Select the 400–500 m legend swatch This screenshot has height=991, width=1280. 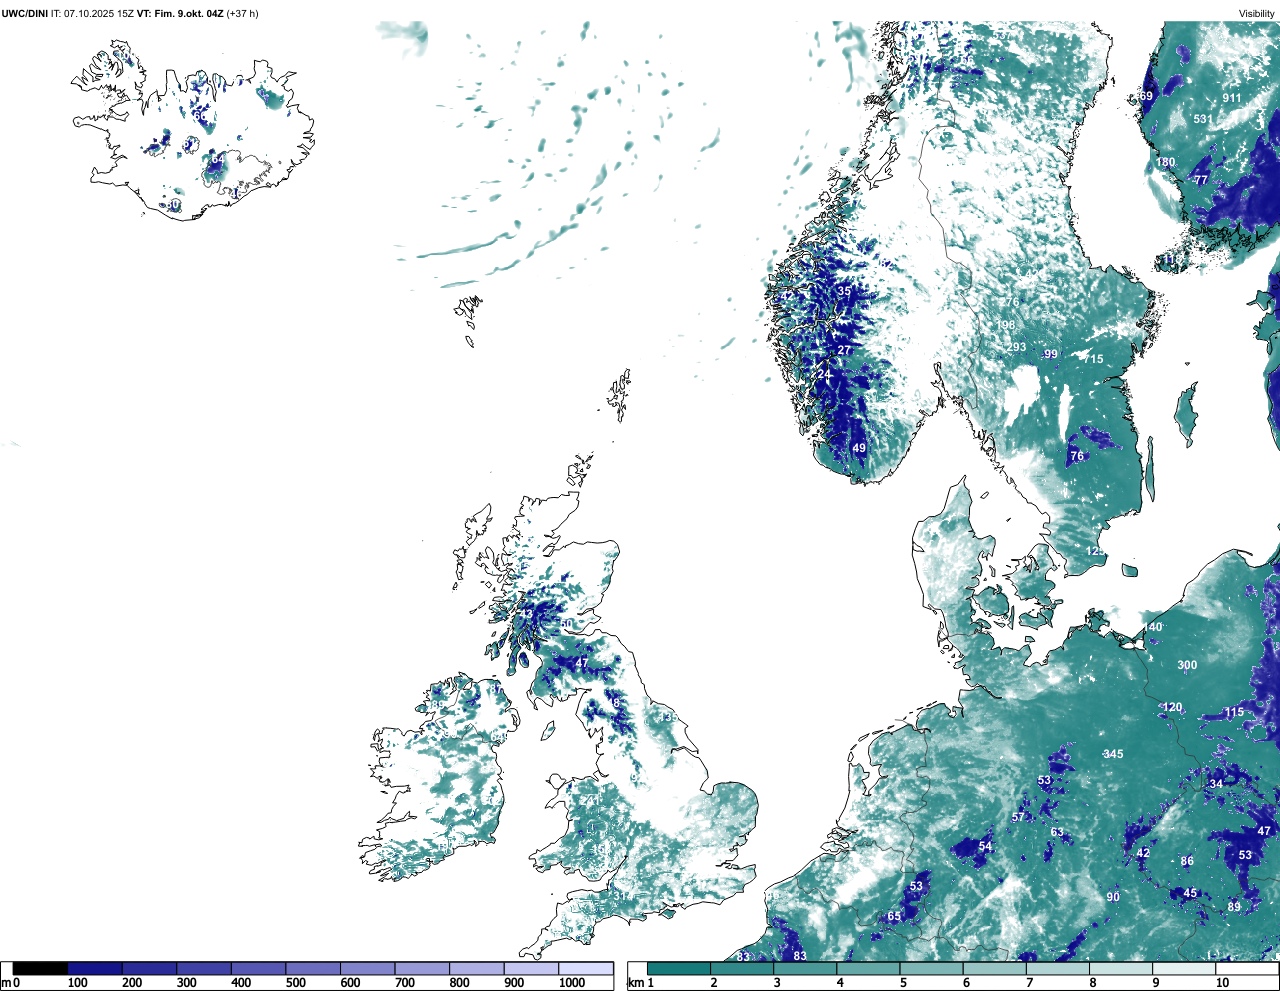(x=258, y=969)
